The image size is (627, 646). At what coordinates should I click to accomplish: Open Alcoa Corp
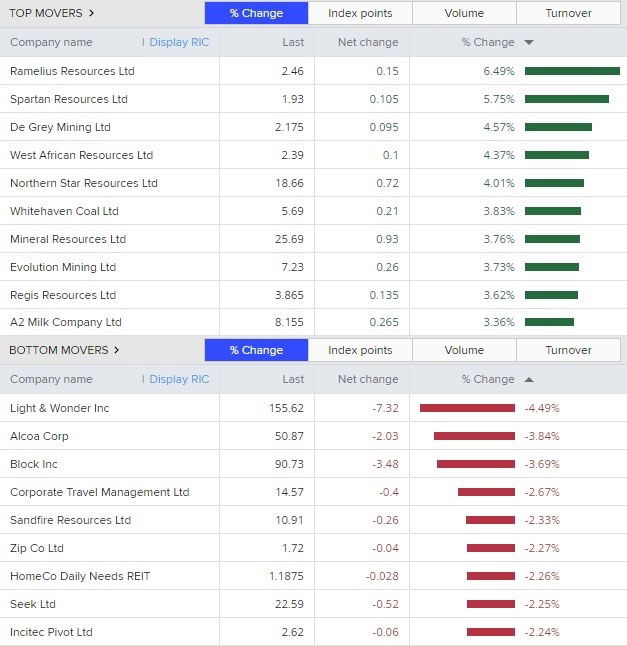(x=39, y=436)
